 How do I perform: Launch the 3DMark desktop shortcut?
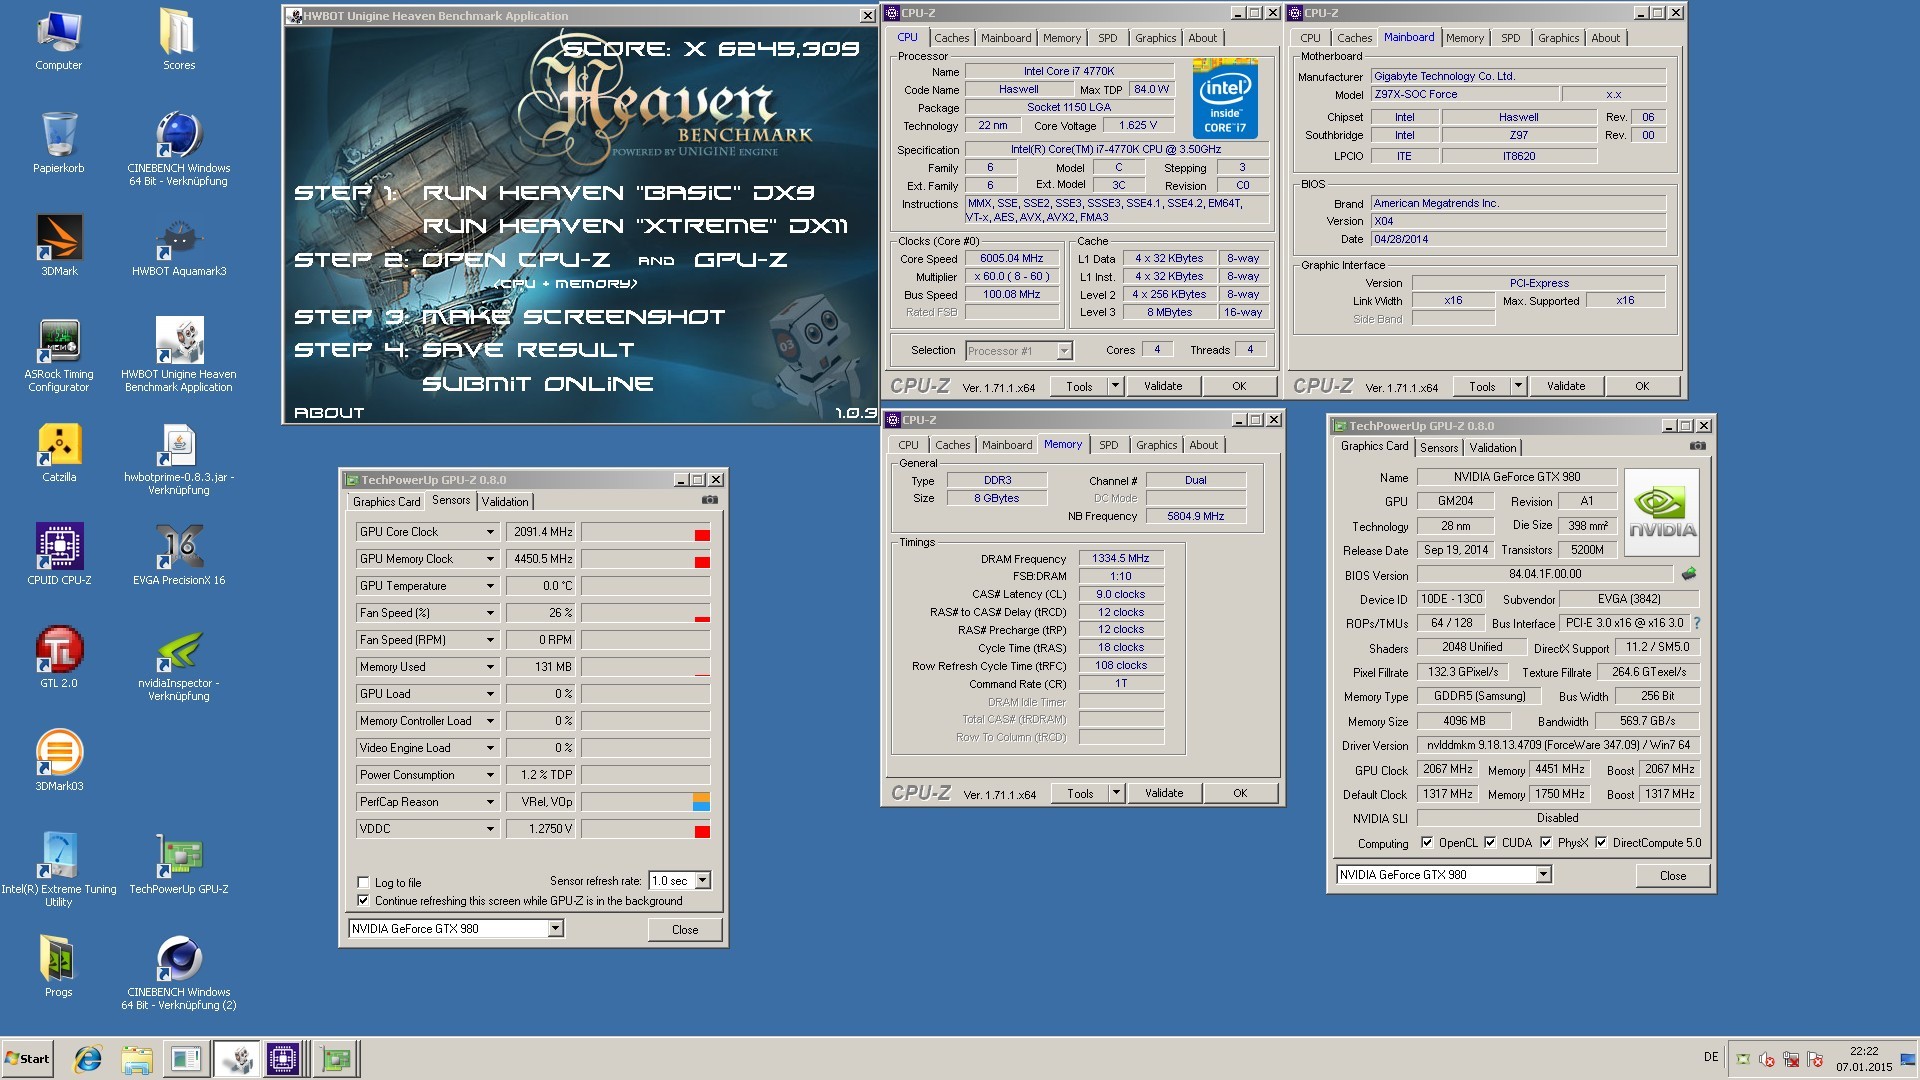[59, 246]
